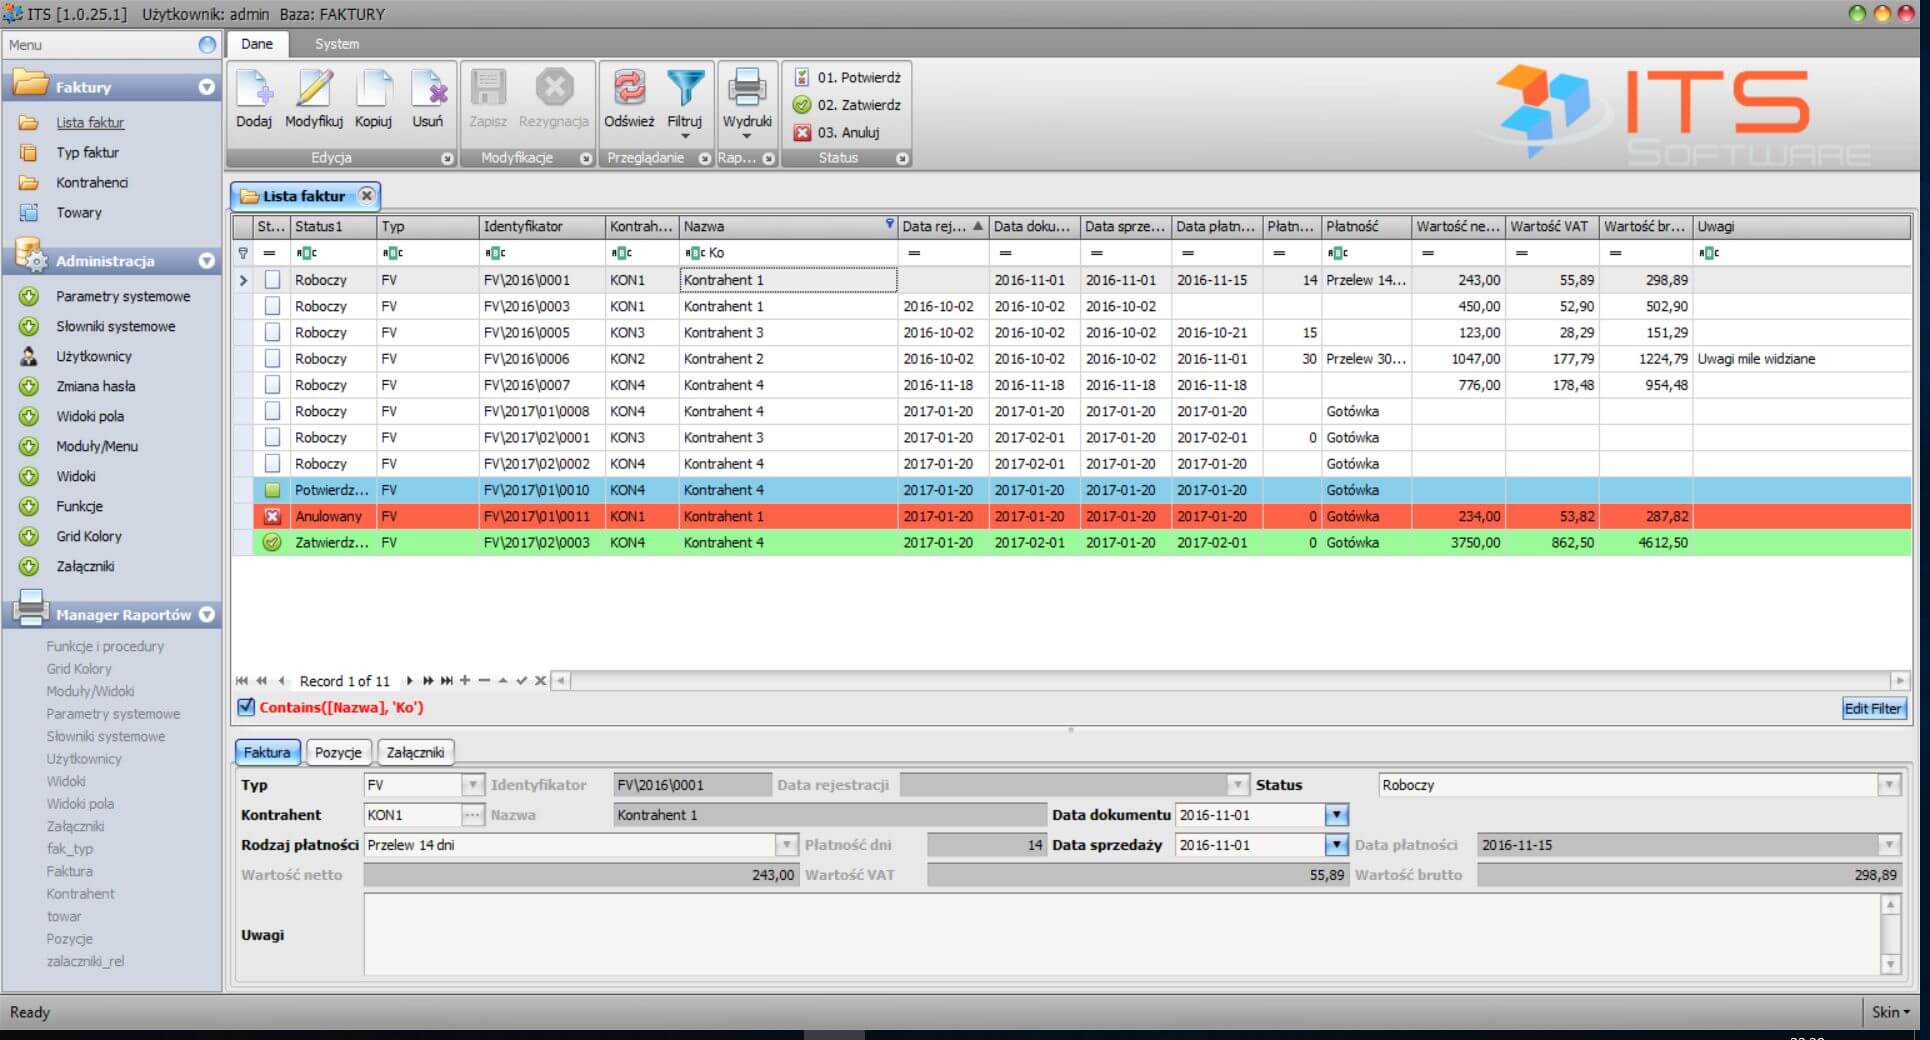Open the Skin dropdown in status bar

pos(1890,1012)
